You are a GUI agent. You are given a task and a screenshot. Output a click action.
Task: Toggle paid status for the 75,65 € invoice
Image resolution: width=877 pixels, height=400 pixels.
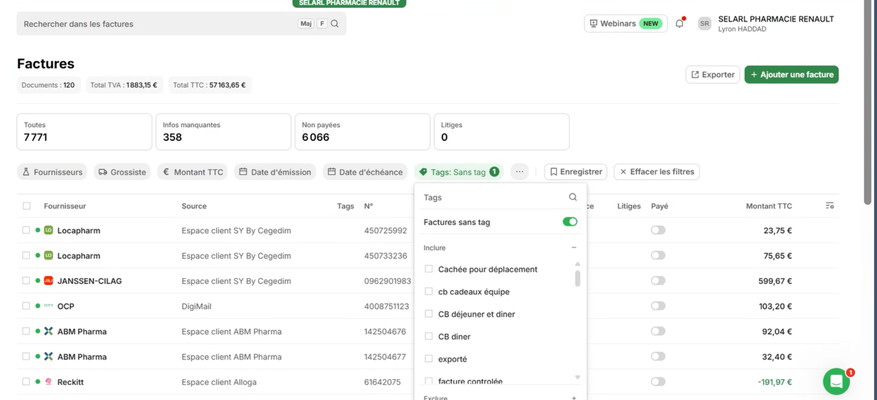658,255
